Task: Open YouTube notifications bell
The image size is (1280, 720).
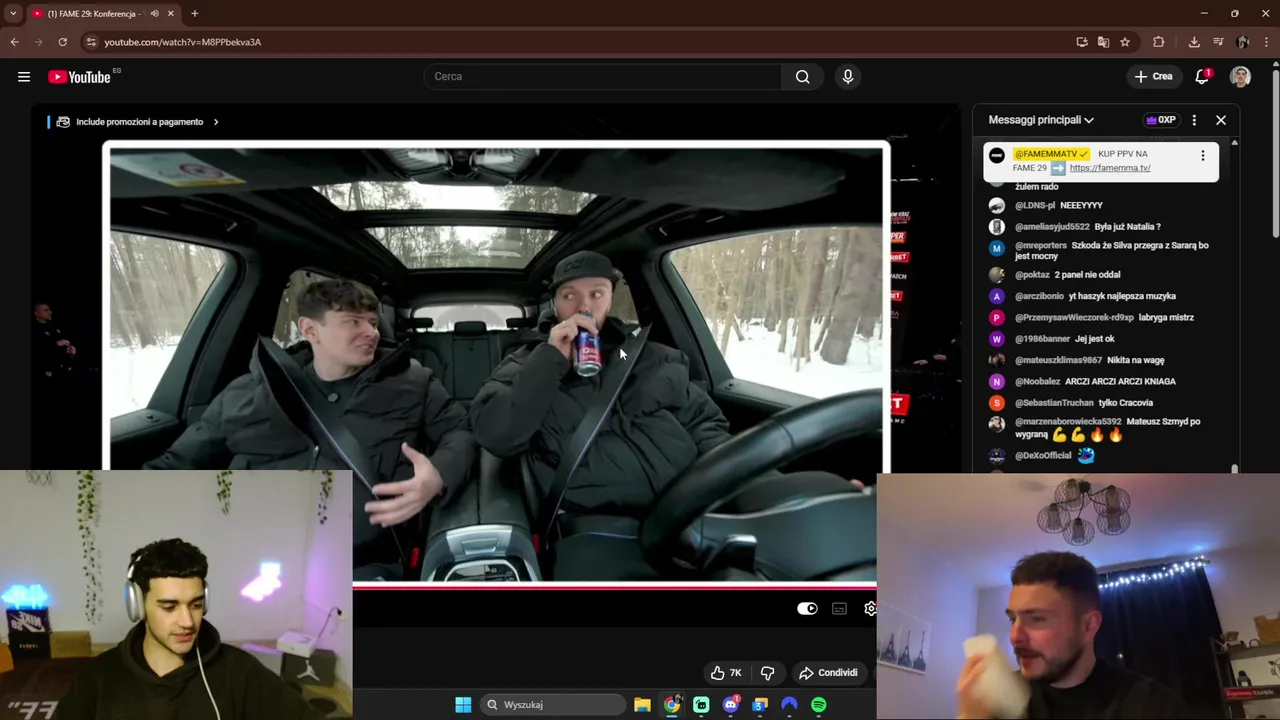Action: [1203, 77]
